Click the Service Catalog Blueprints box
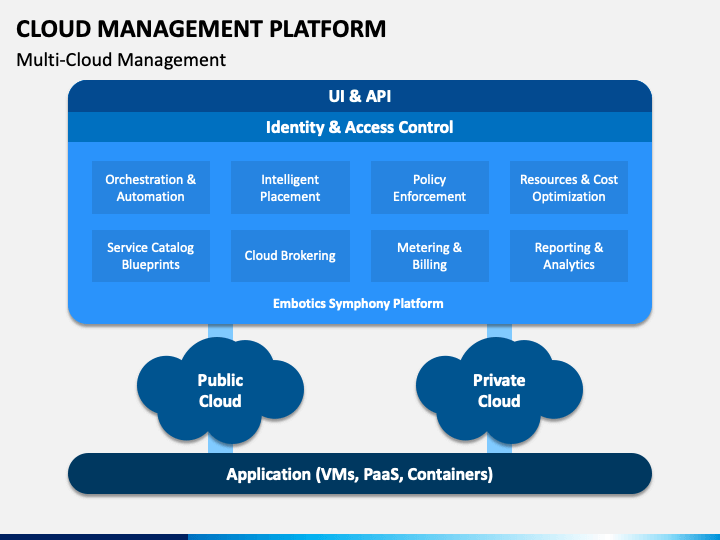720x540 pixels. click(151, 256)
